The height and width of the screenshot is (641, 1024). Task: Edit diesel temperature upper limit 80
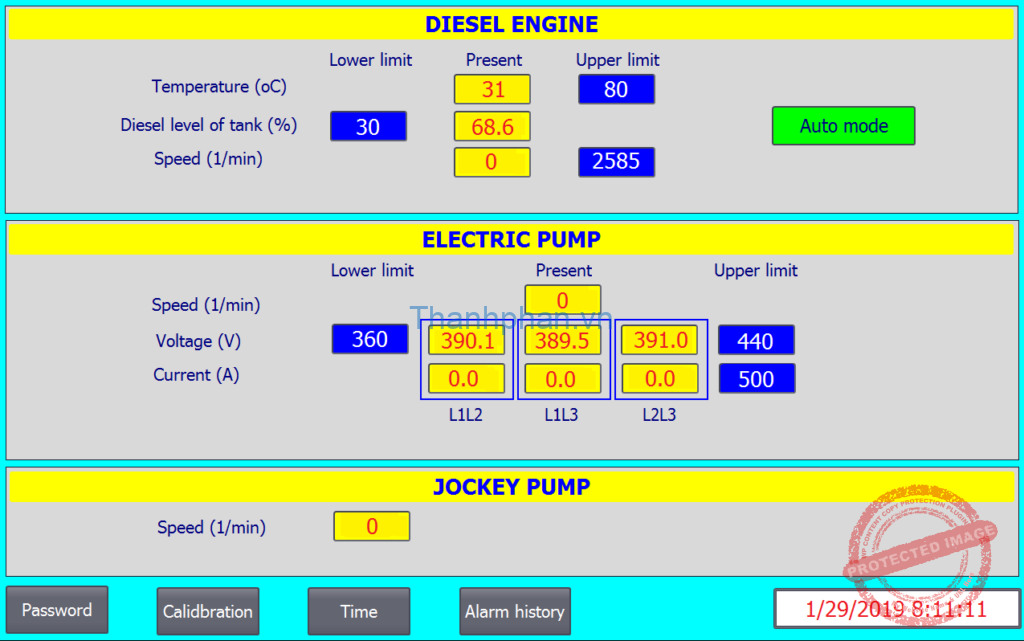click(x=616, y=89)
